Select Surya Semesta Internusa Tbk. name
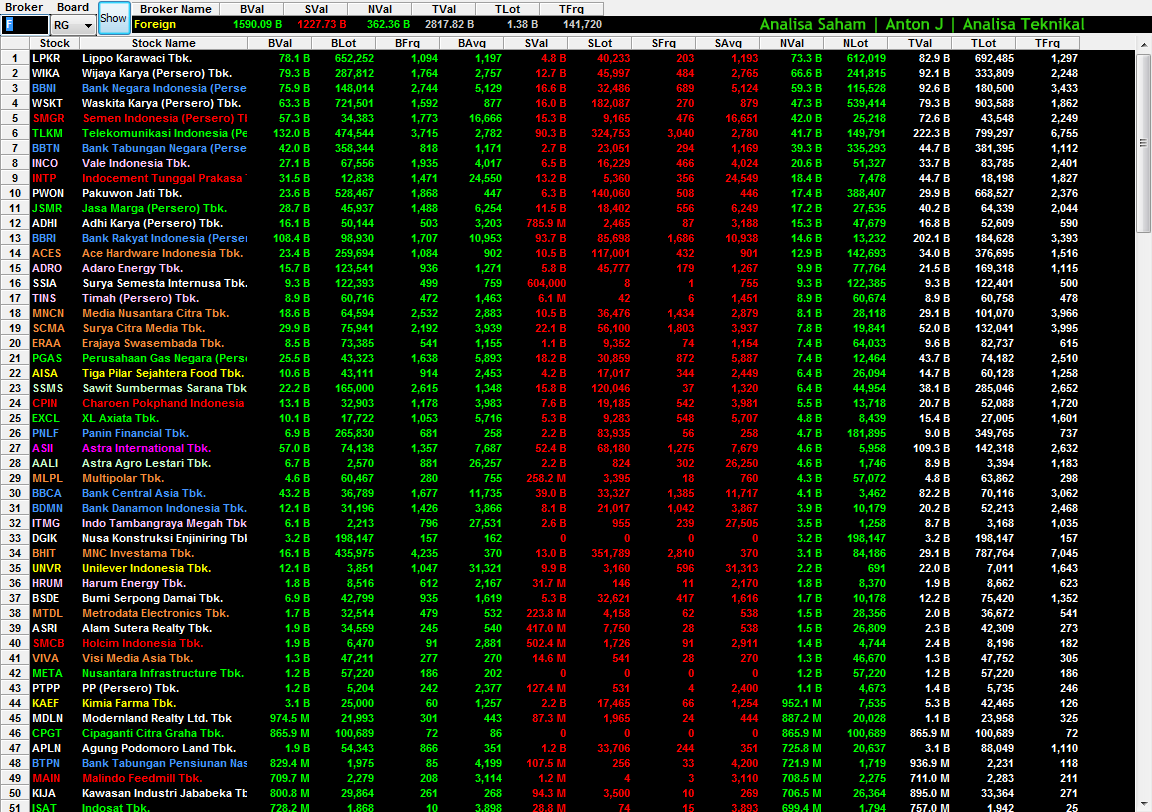This screenshot has height=812, width=1152. click(x=165, y=283)
